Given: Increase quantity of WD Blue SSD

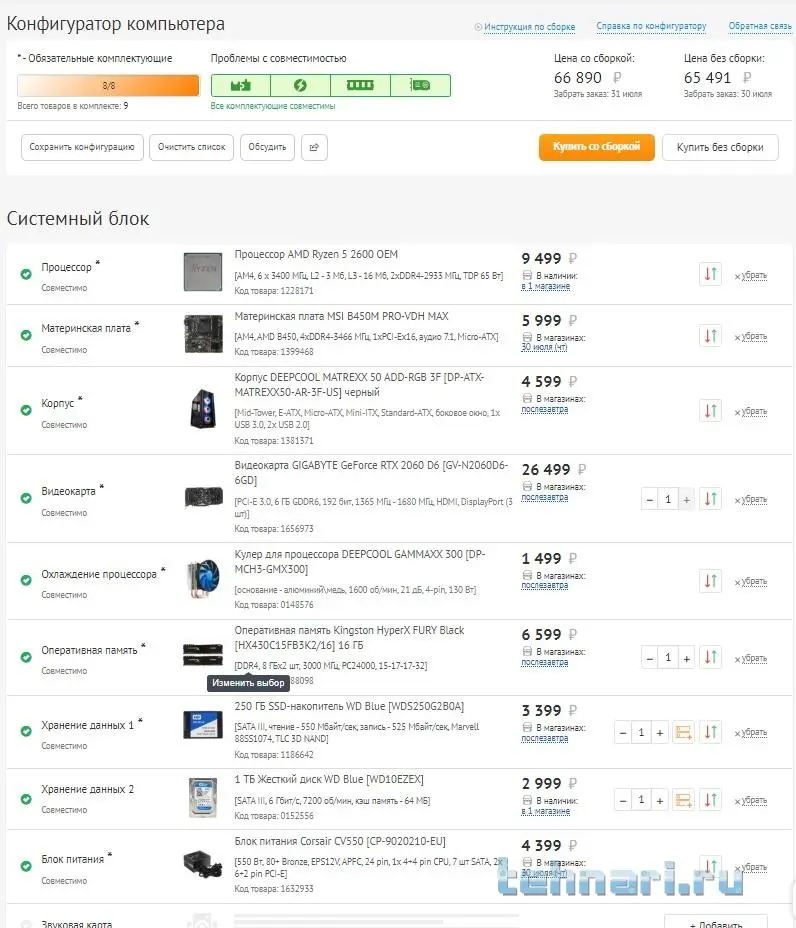Looking at the screenshot, I should [660, 733].
